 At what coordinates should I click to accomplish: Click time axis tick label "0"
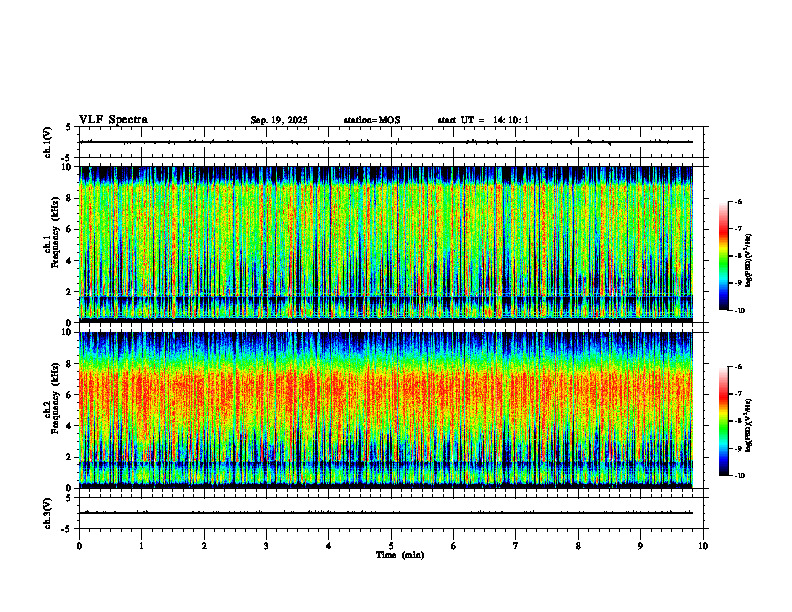79,546
